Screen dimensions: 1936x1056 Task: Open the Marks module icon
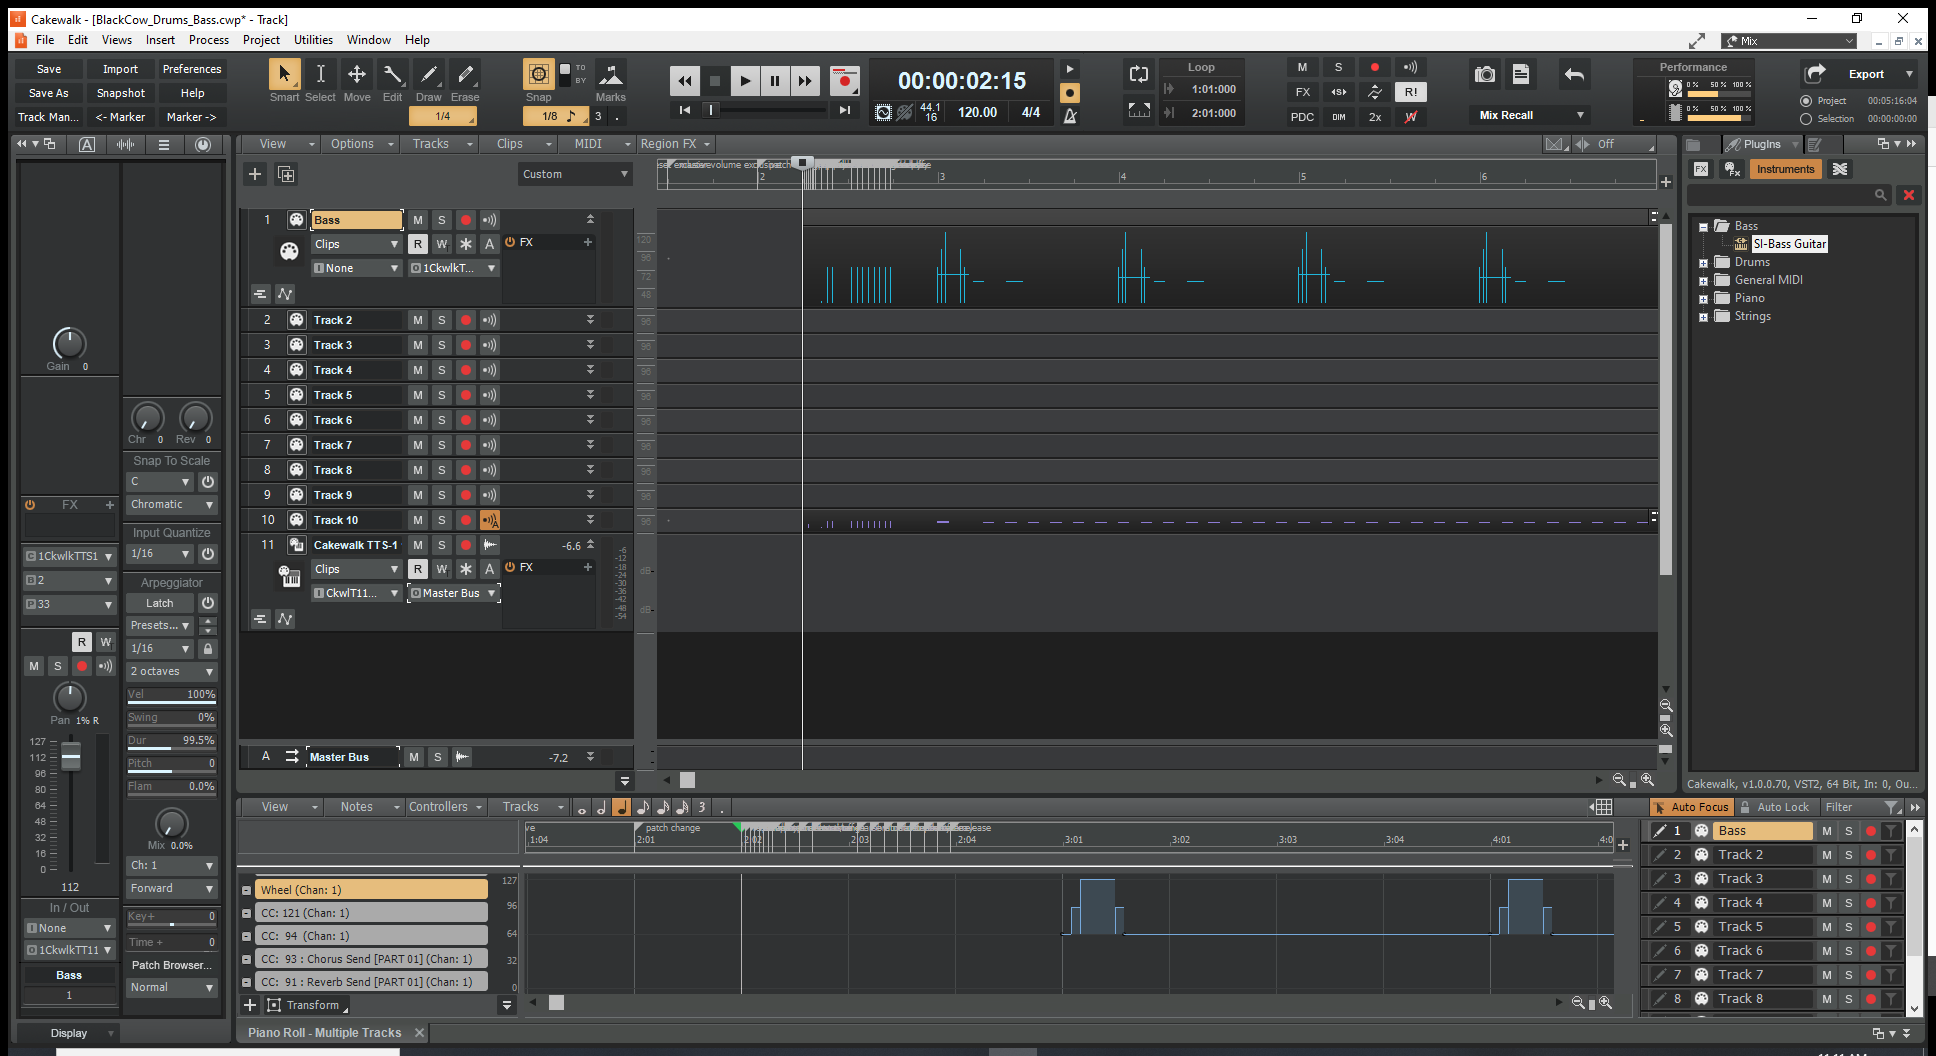coord(610,74)
